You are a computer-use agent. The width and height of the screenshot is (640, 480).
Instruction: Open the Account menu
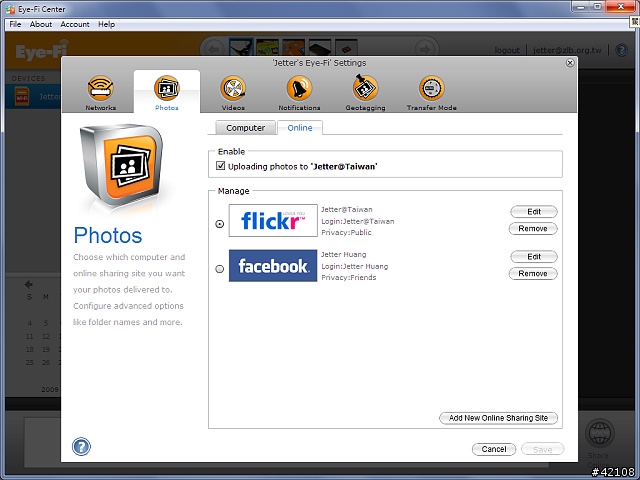(75, 24)
